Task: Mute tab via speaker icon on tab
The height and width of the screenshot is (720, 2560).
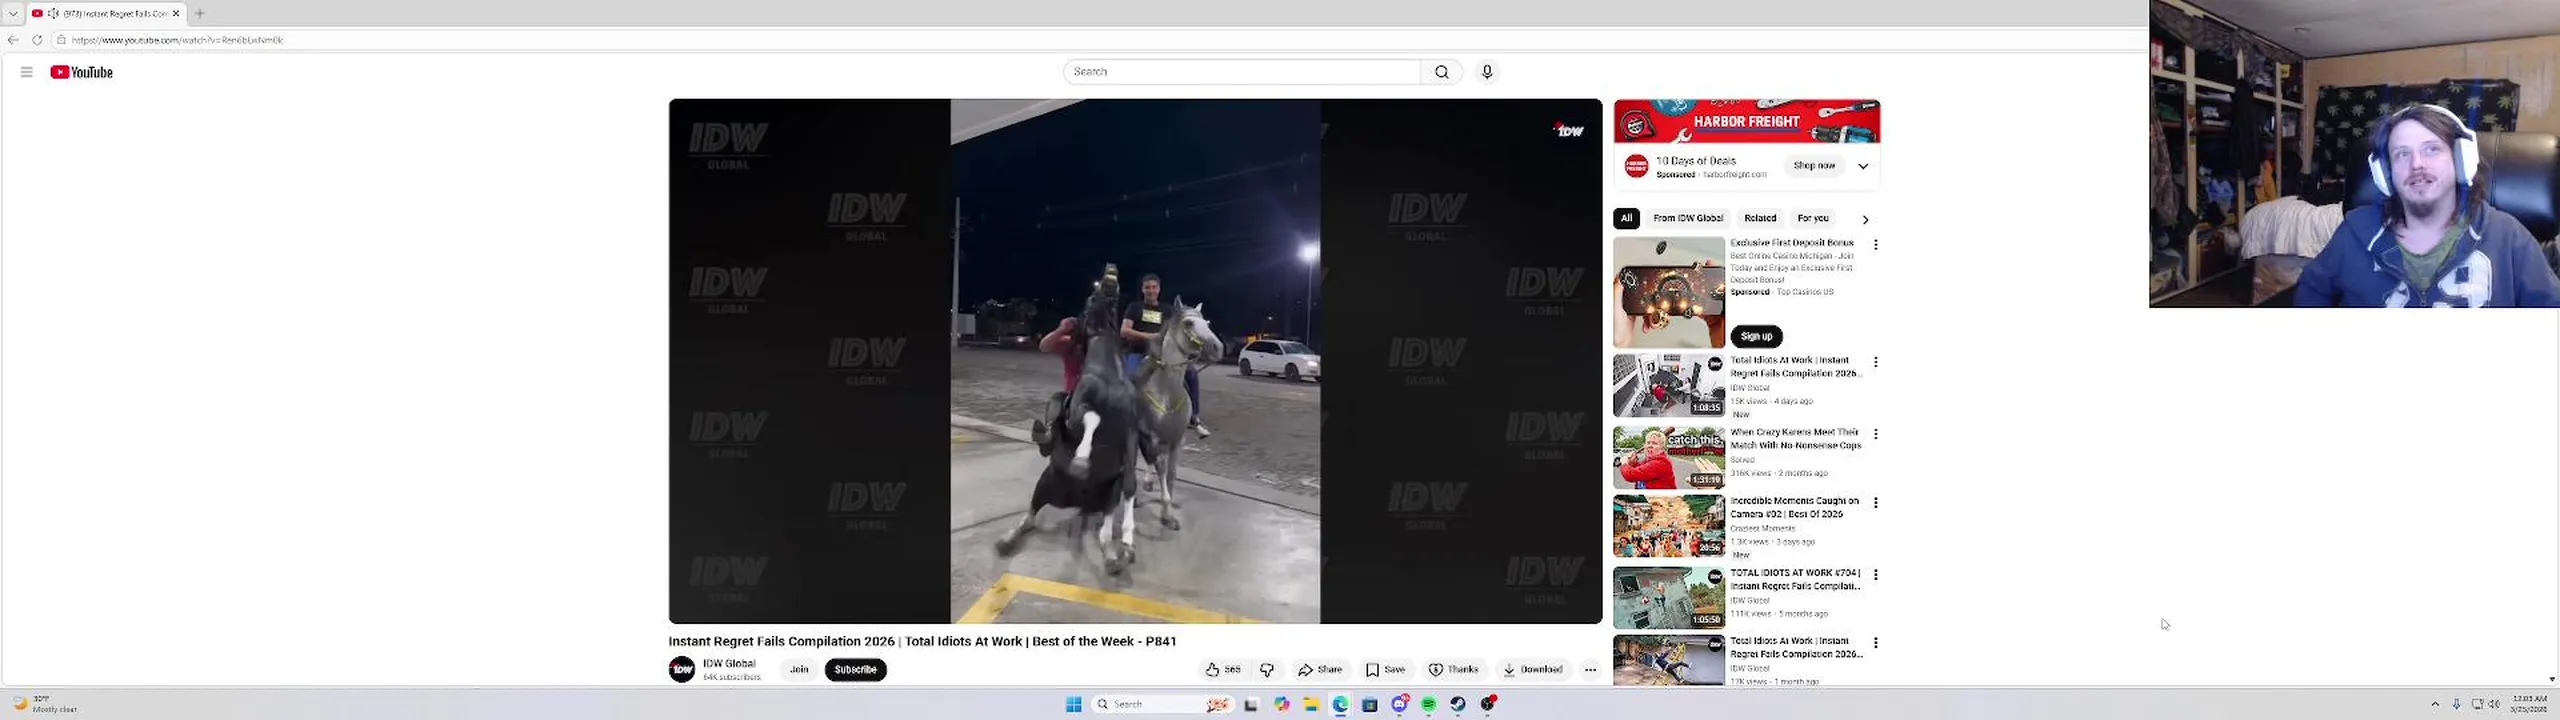Action: (53, 13)
